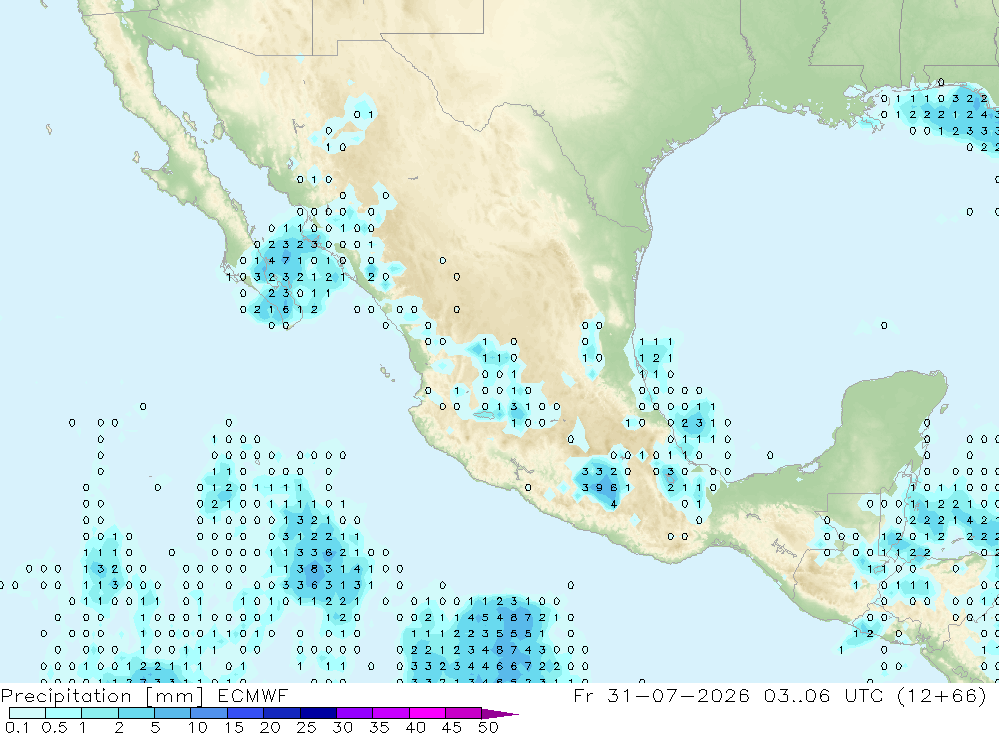Viewport: 1000px width, 733px height.
Task: Click the '10' legend scale label
Action: click(197, 727)
